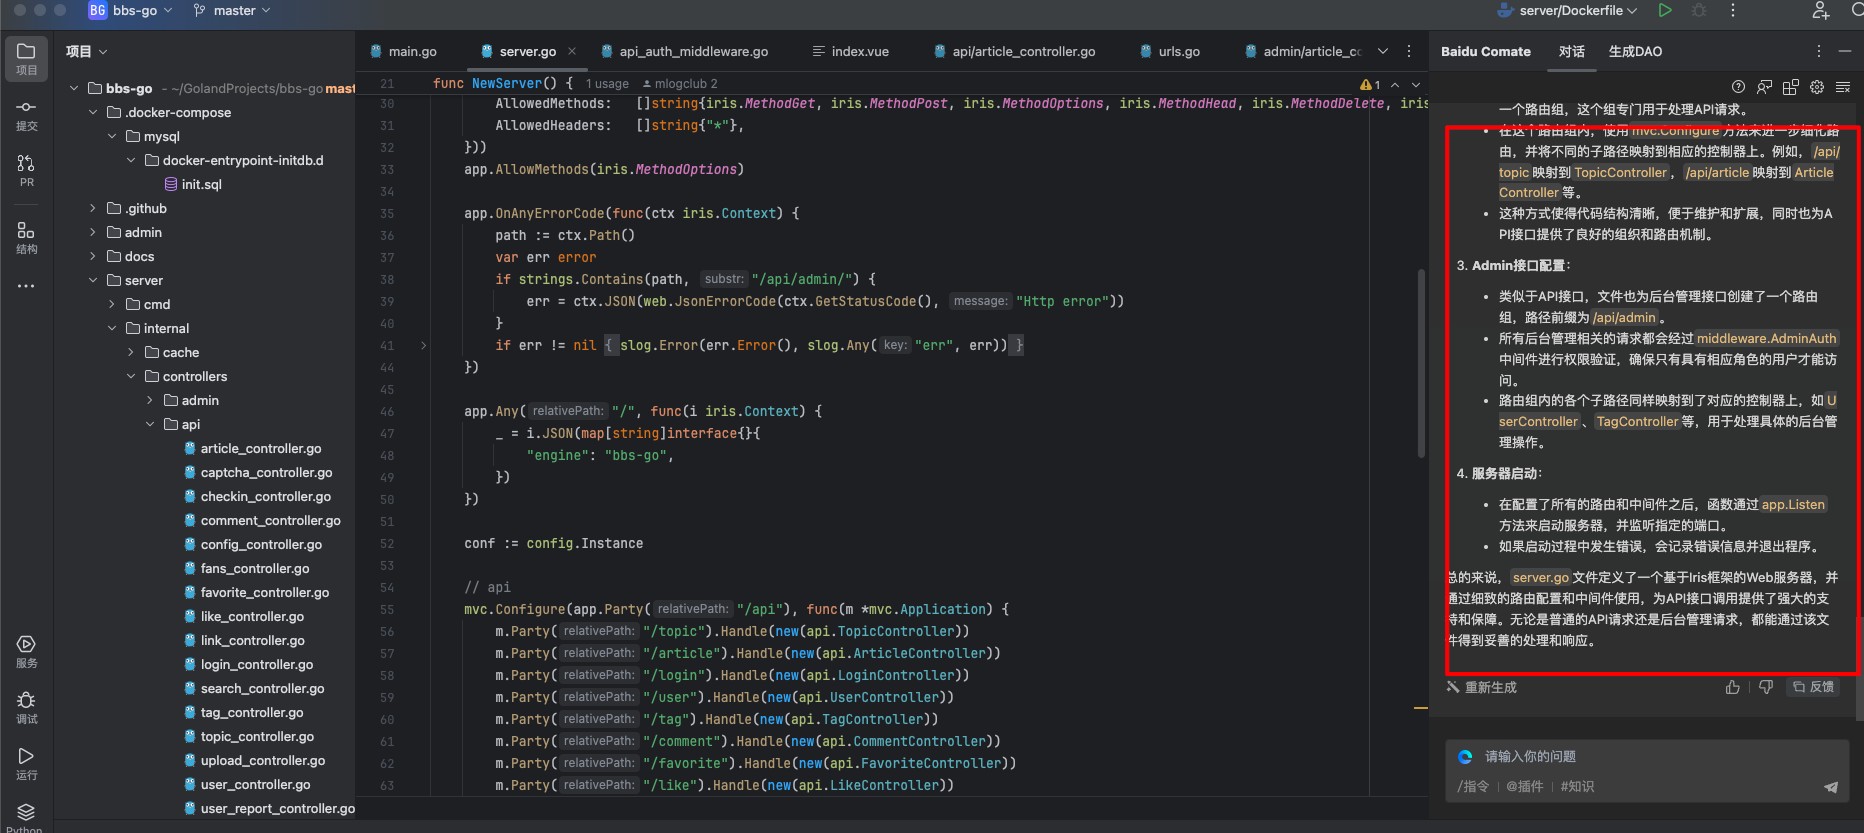Open the 运行 Run tool window

pos(26,764)
